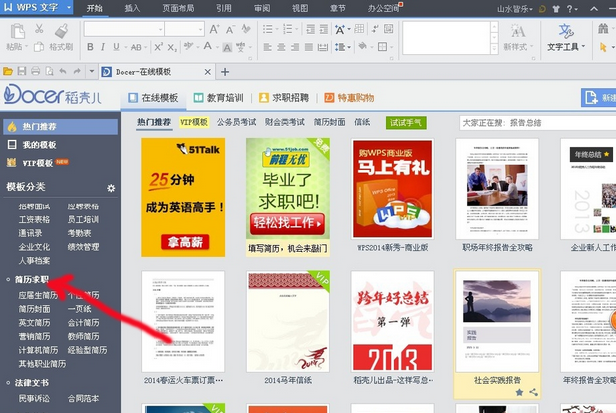Click the 新建 new document button
The width and height of the screenshot is (616, 413).
599,97
